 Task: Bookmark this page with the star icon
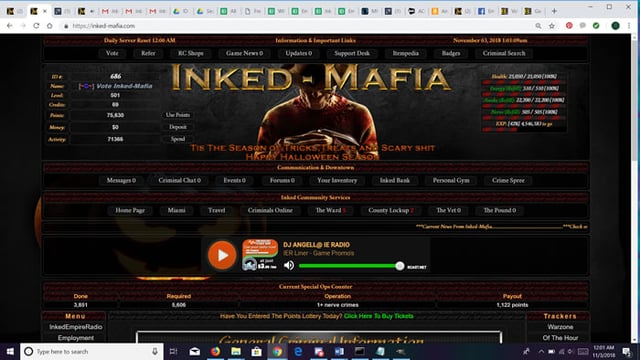[552, 26]
